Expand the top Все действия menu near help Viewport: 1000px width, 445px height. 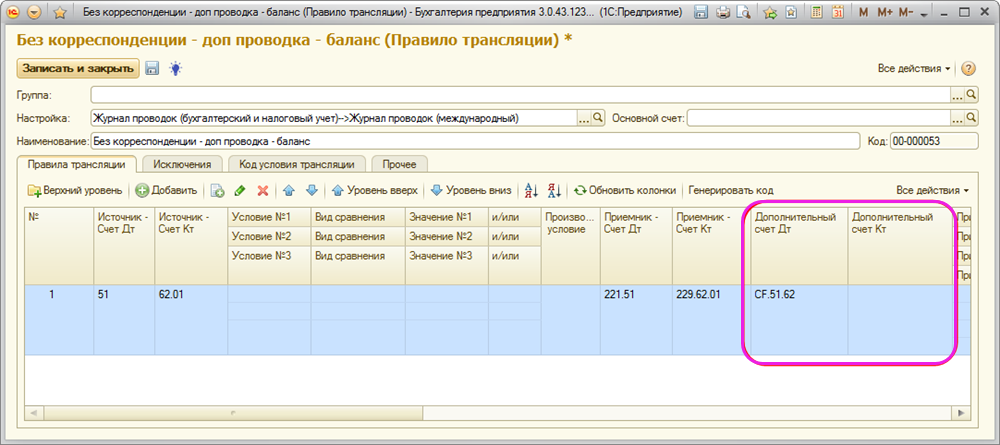point(914,69)
